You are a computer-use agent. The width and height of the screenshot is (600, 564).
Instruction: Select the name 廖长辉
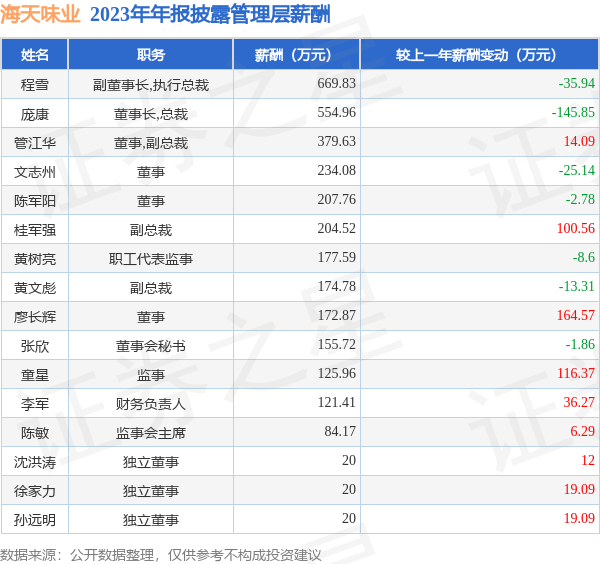click(35, 317)
